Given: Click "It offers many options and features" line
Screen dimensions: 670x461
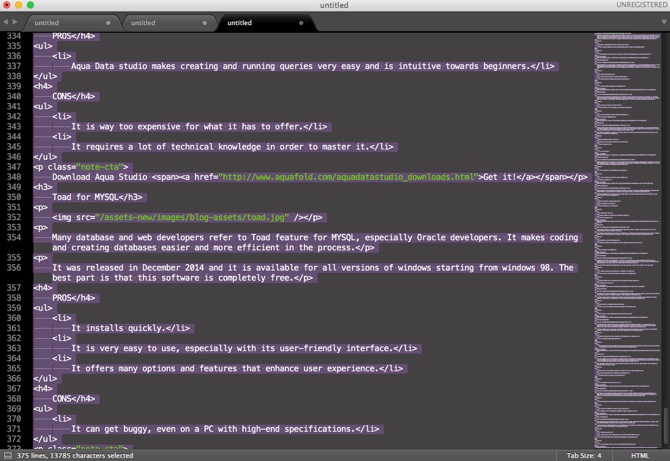Looking at the screenshot, I should point(237,368).
